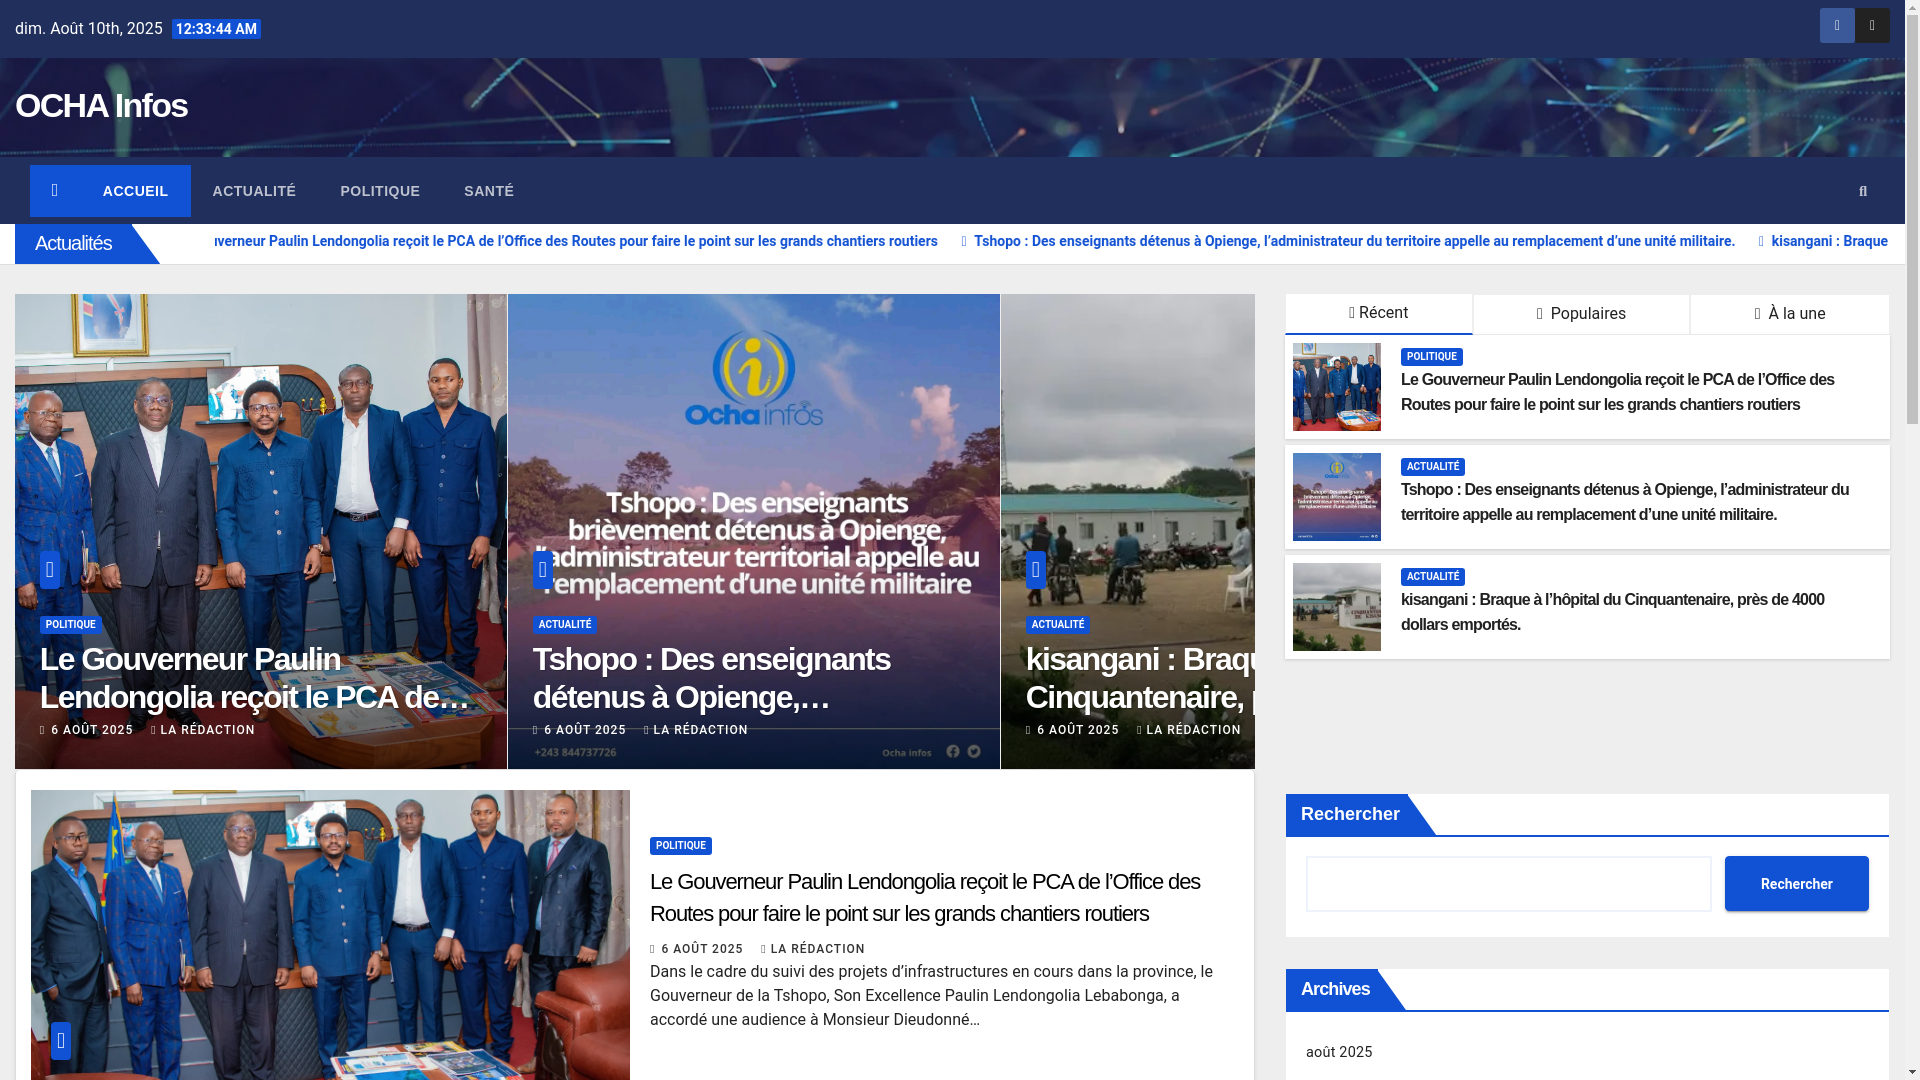Open ticker headline about Gouverneur Paulin Lendongolia

(576, 241)
